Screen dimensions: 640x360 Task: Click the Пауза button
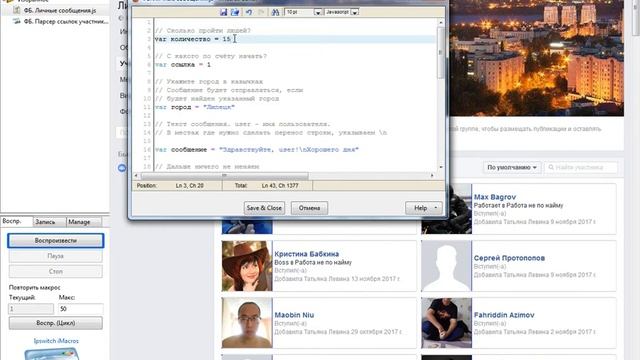pyautogui.click(x=56, y=256)
